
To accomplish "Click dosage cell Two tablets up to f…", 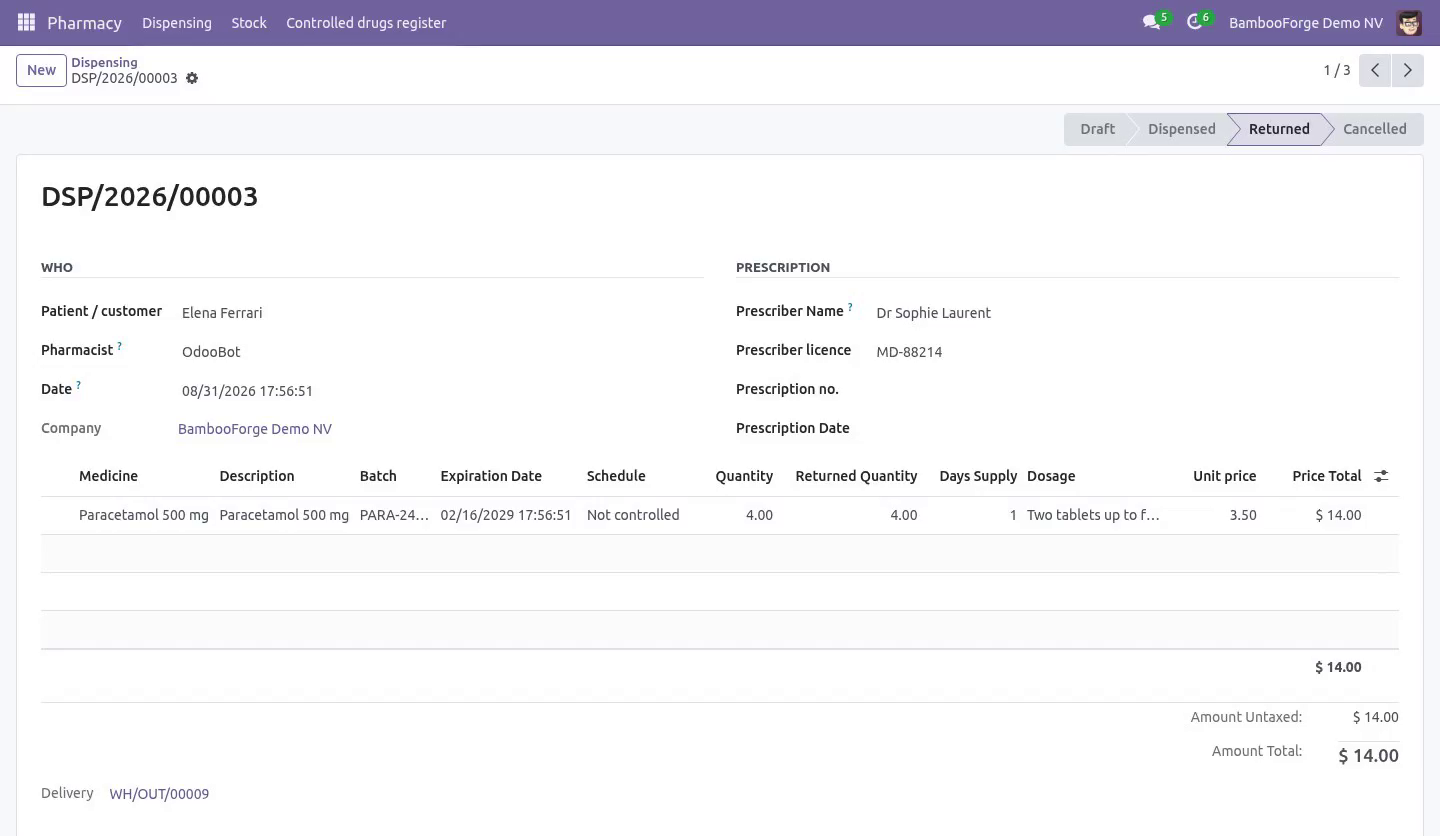I will 1093,515.
